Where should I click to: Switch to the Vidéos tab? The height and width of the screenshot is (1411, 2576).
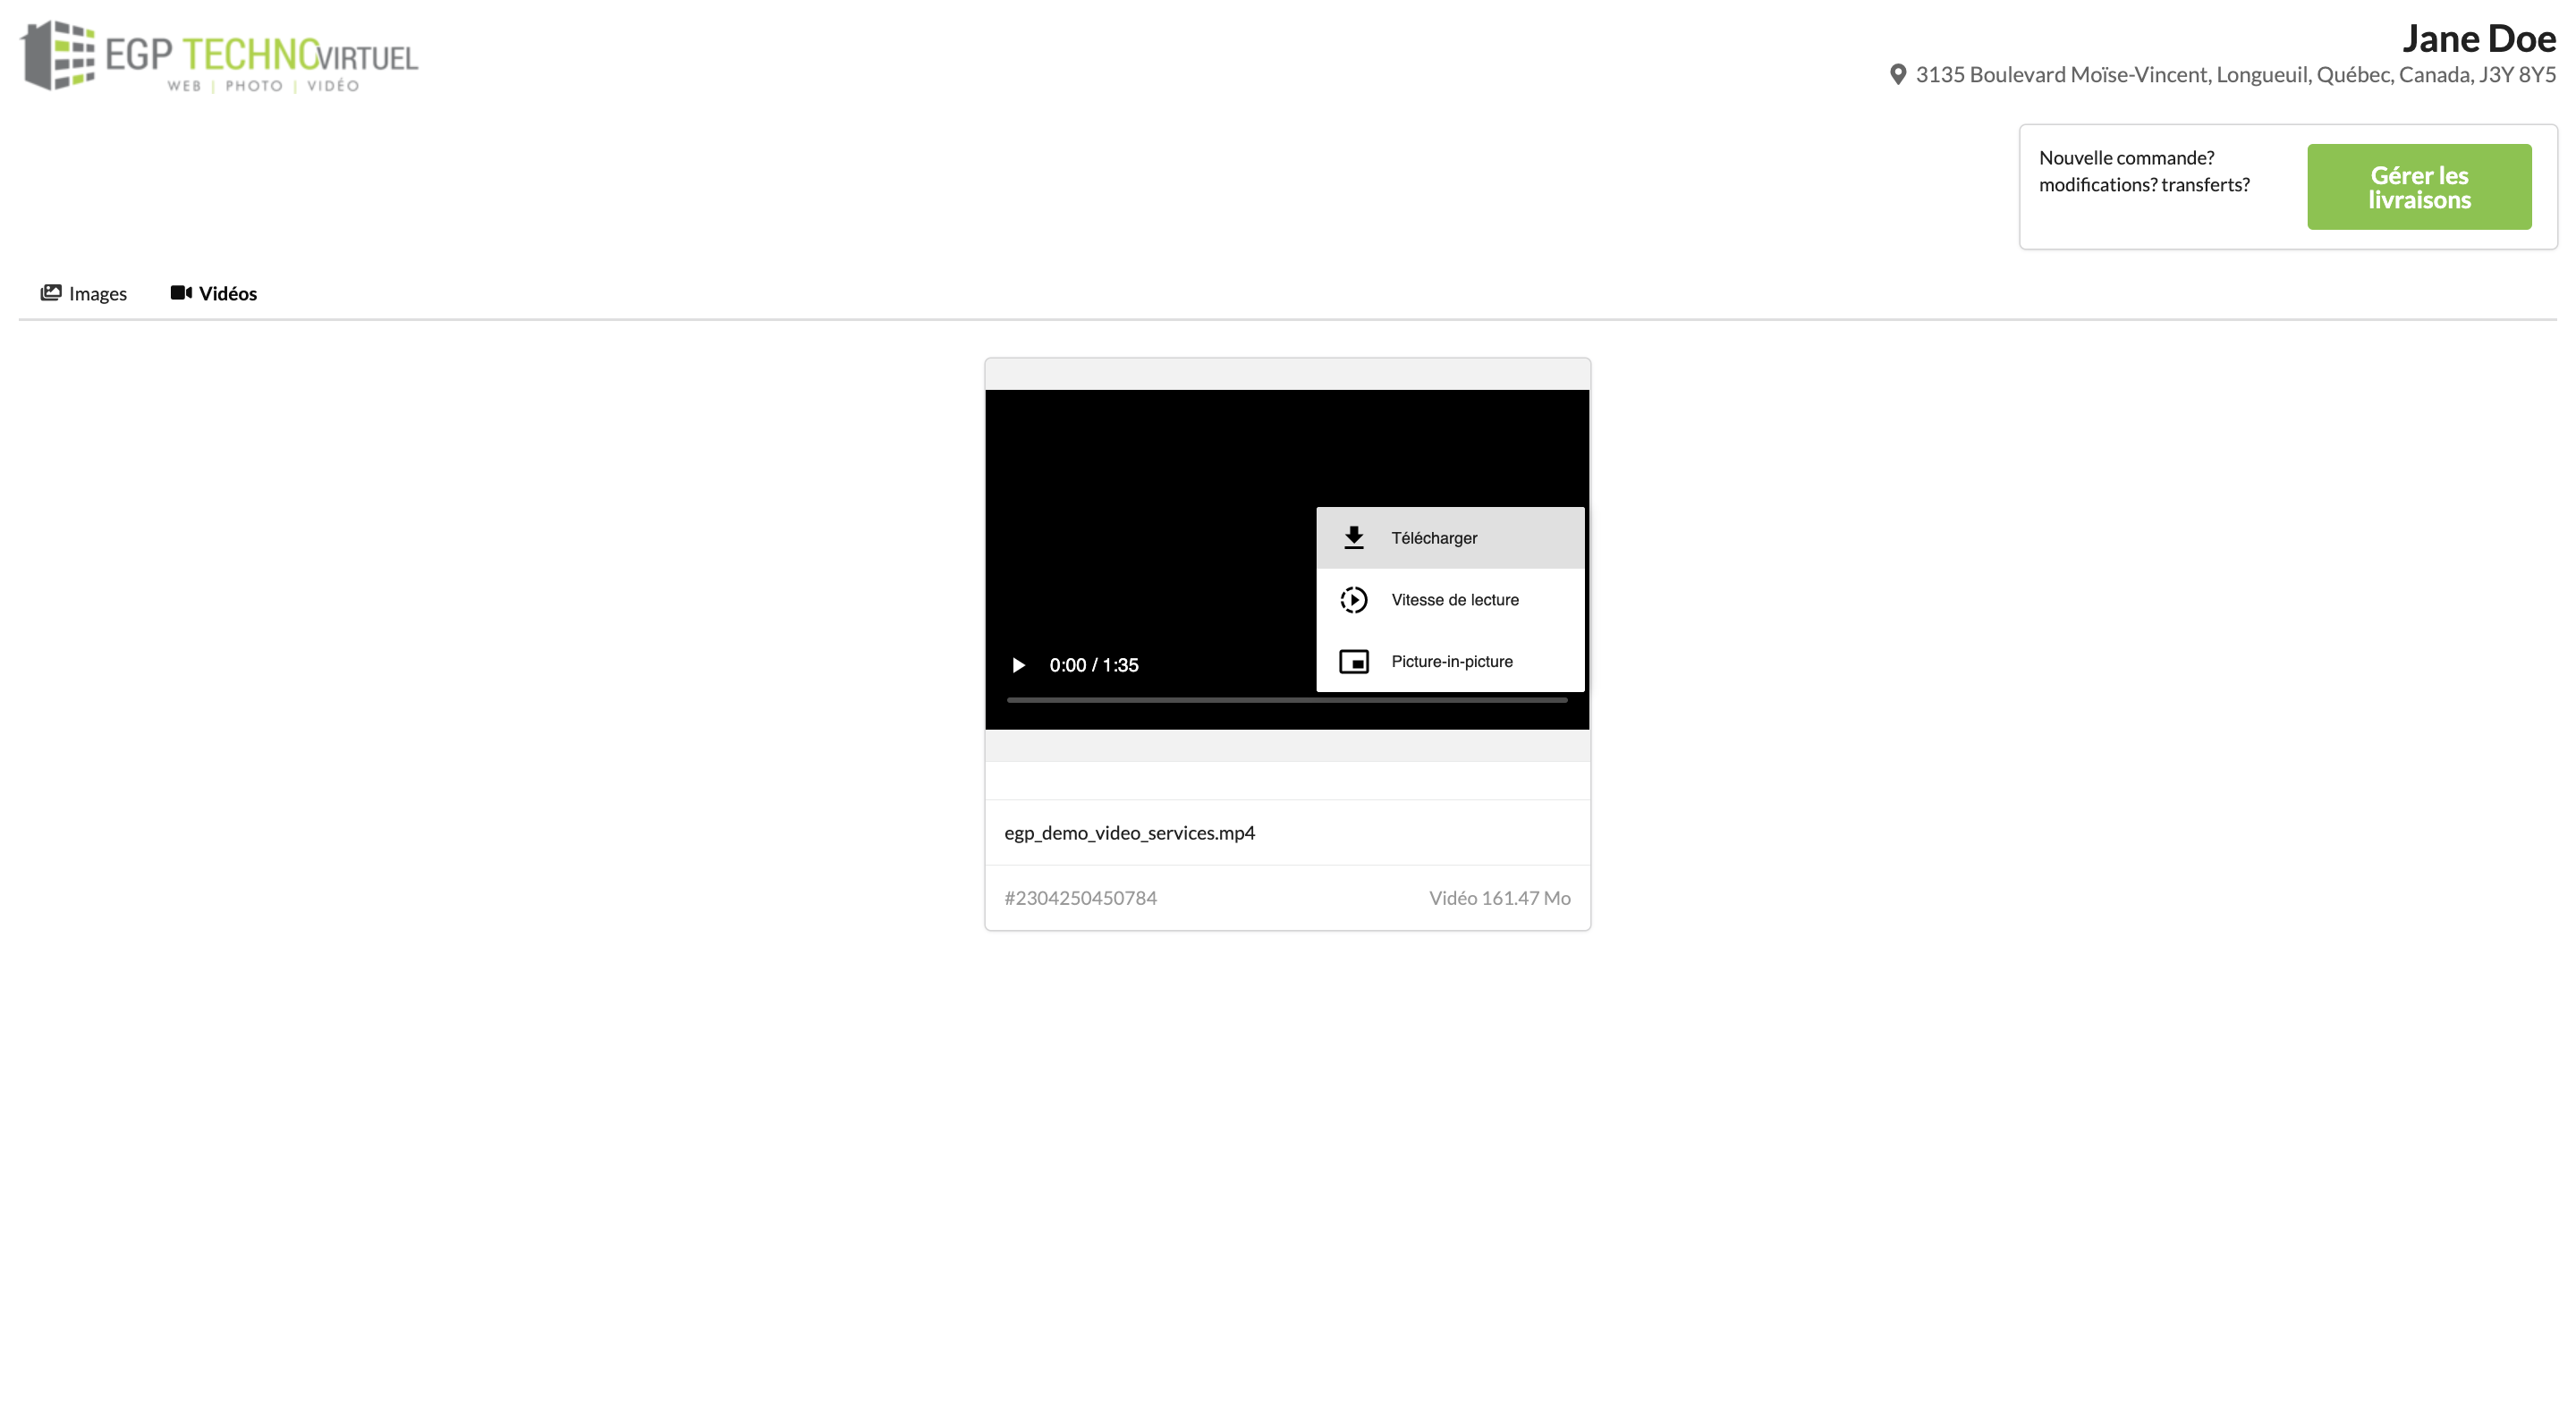click(x=227, y=293)
